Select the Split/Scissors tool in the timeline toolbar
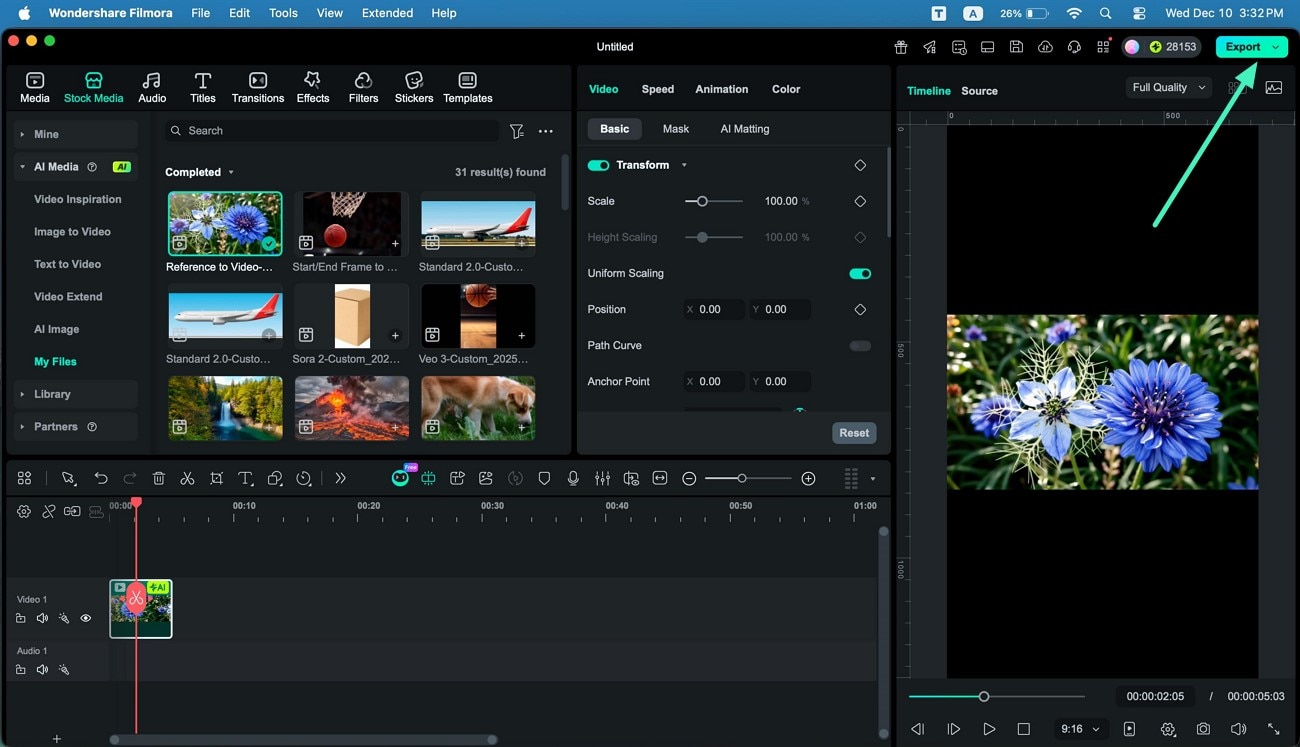The image size is (1300, 747). (x=187, y=478)
